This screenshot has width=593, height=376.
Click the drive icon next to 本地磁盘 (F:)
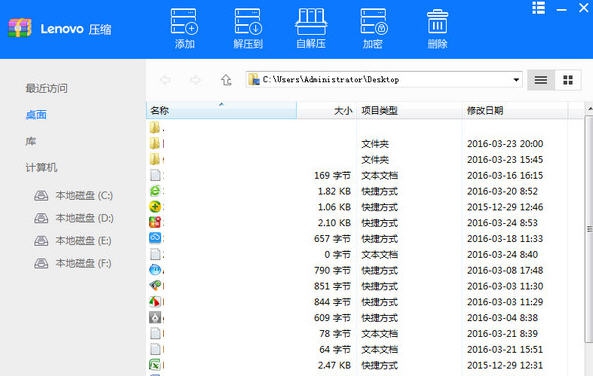click(41, 264)
